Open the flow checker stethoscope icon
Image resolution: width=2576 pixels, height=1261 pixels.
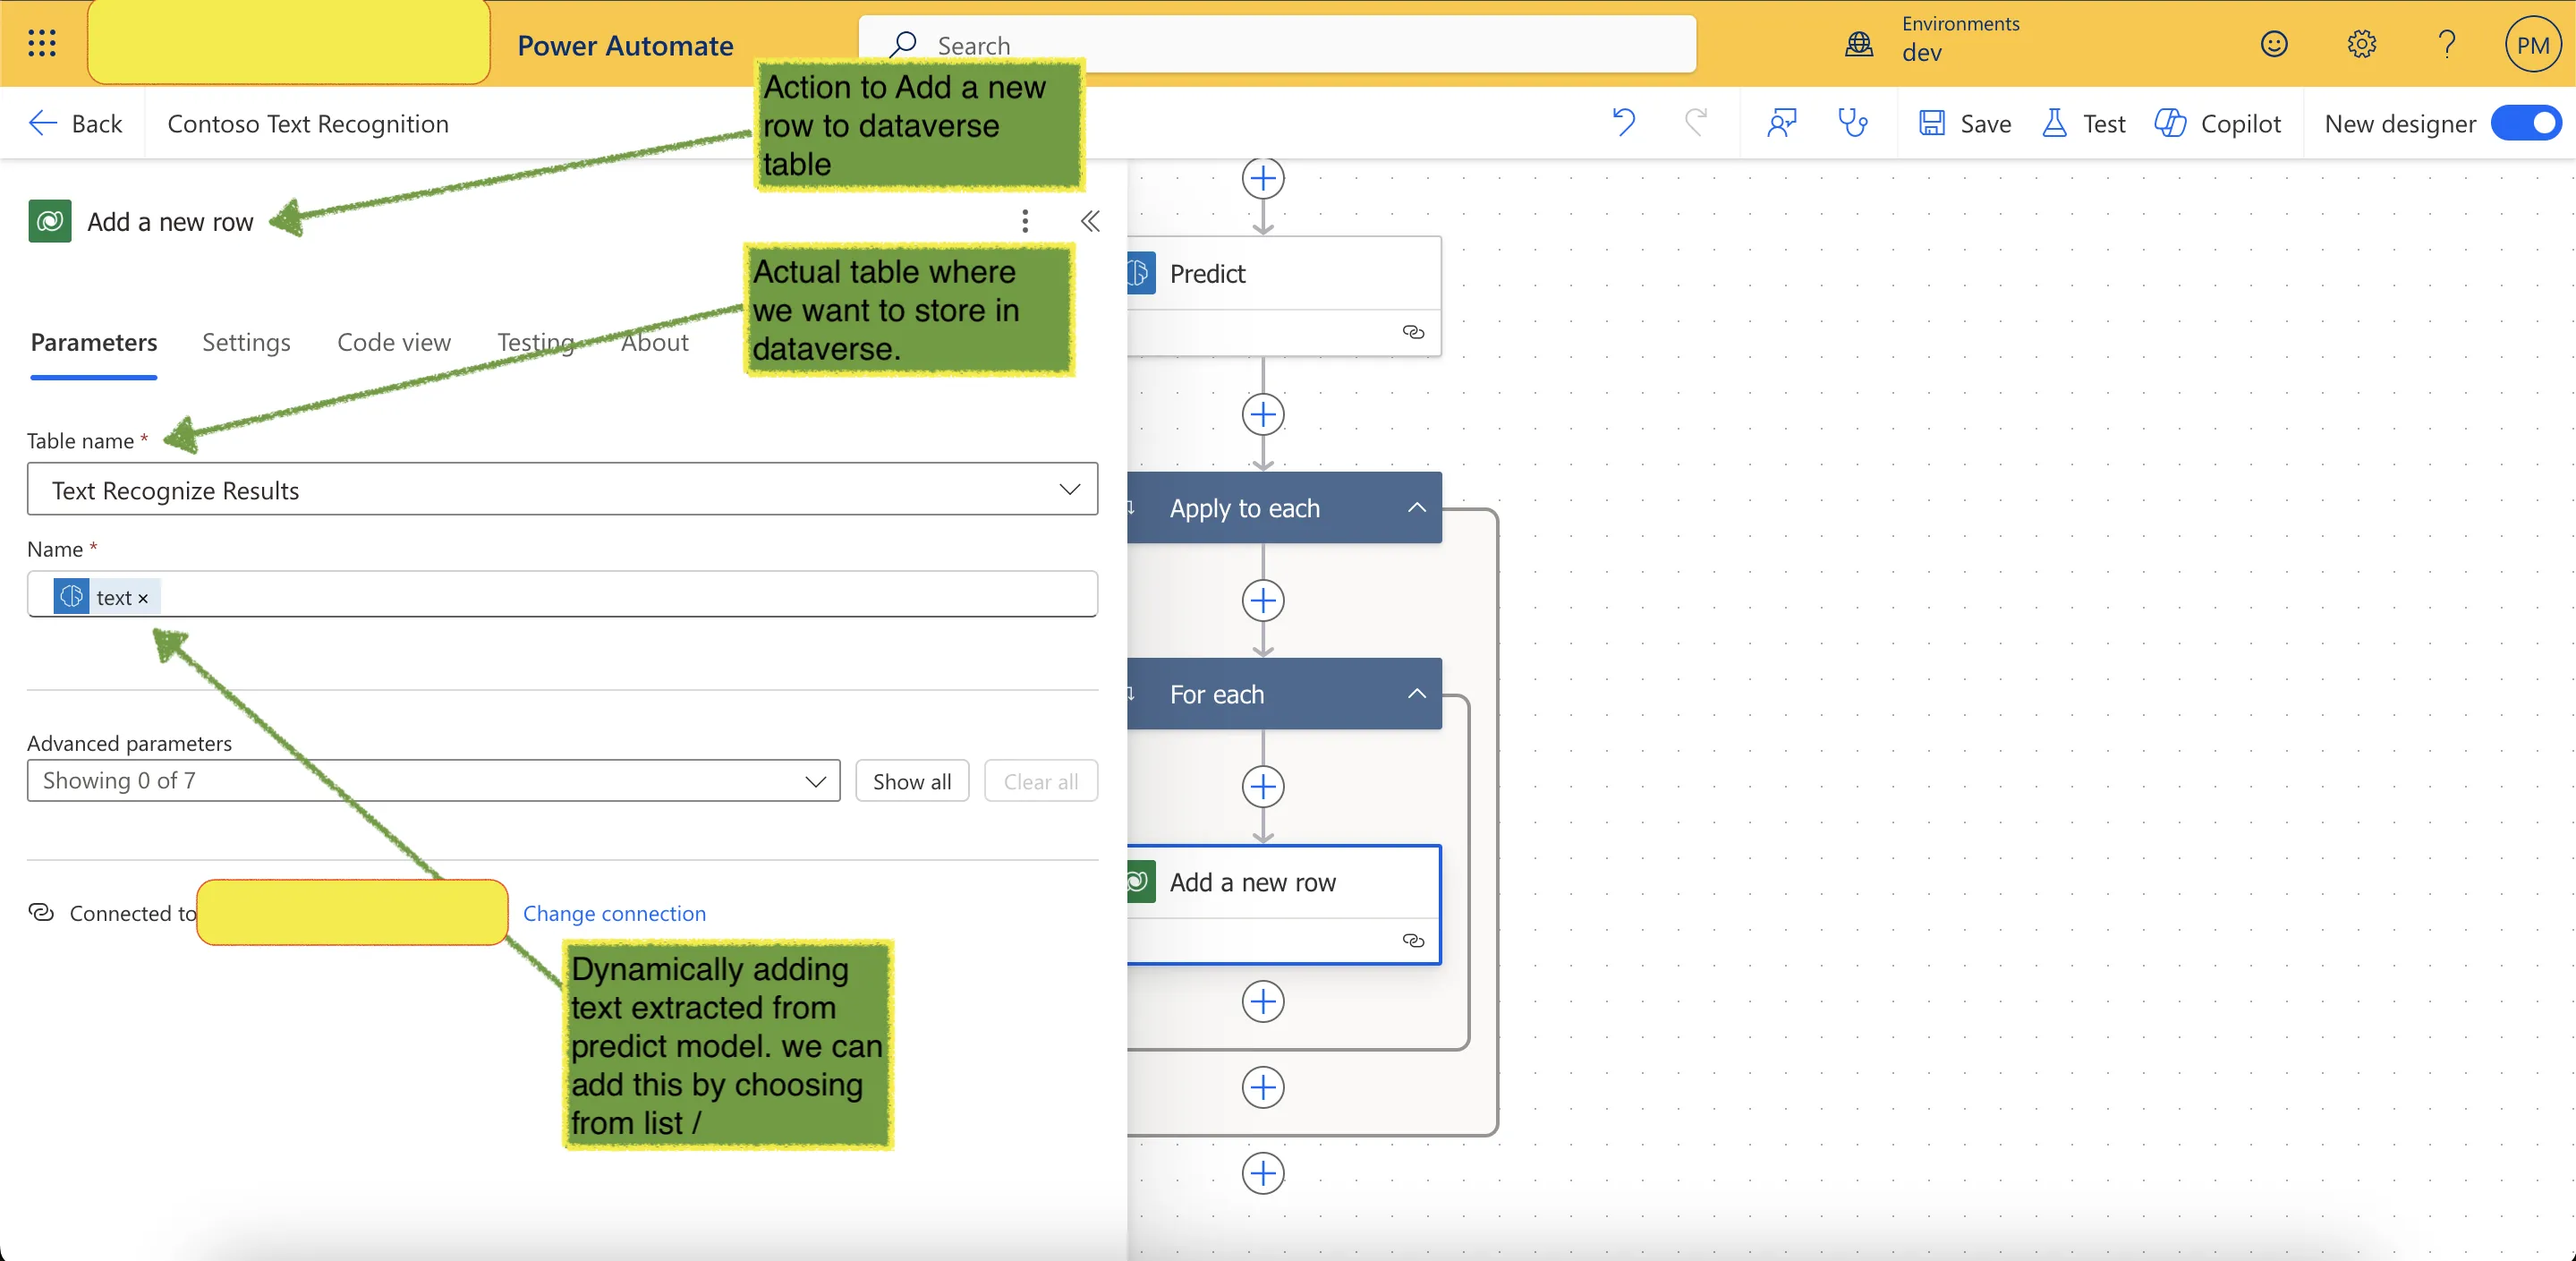pyautogui.click(x=1853, y=123)
